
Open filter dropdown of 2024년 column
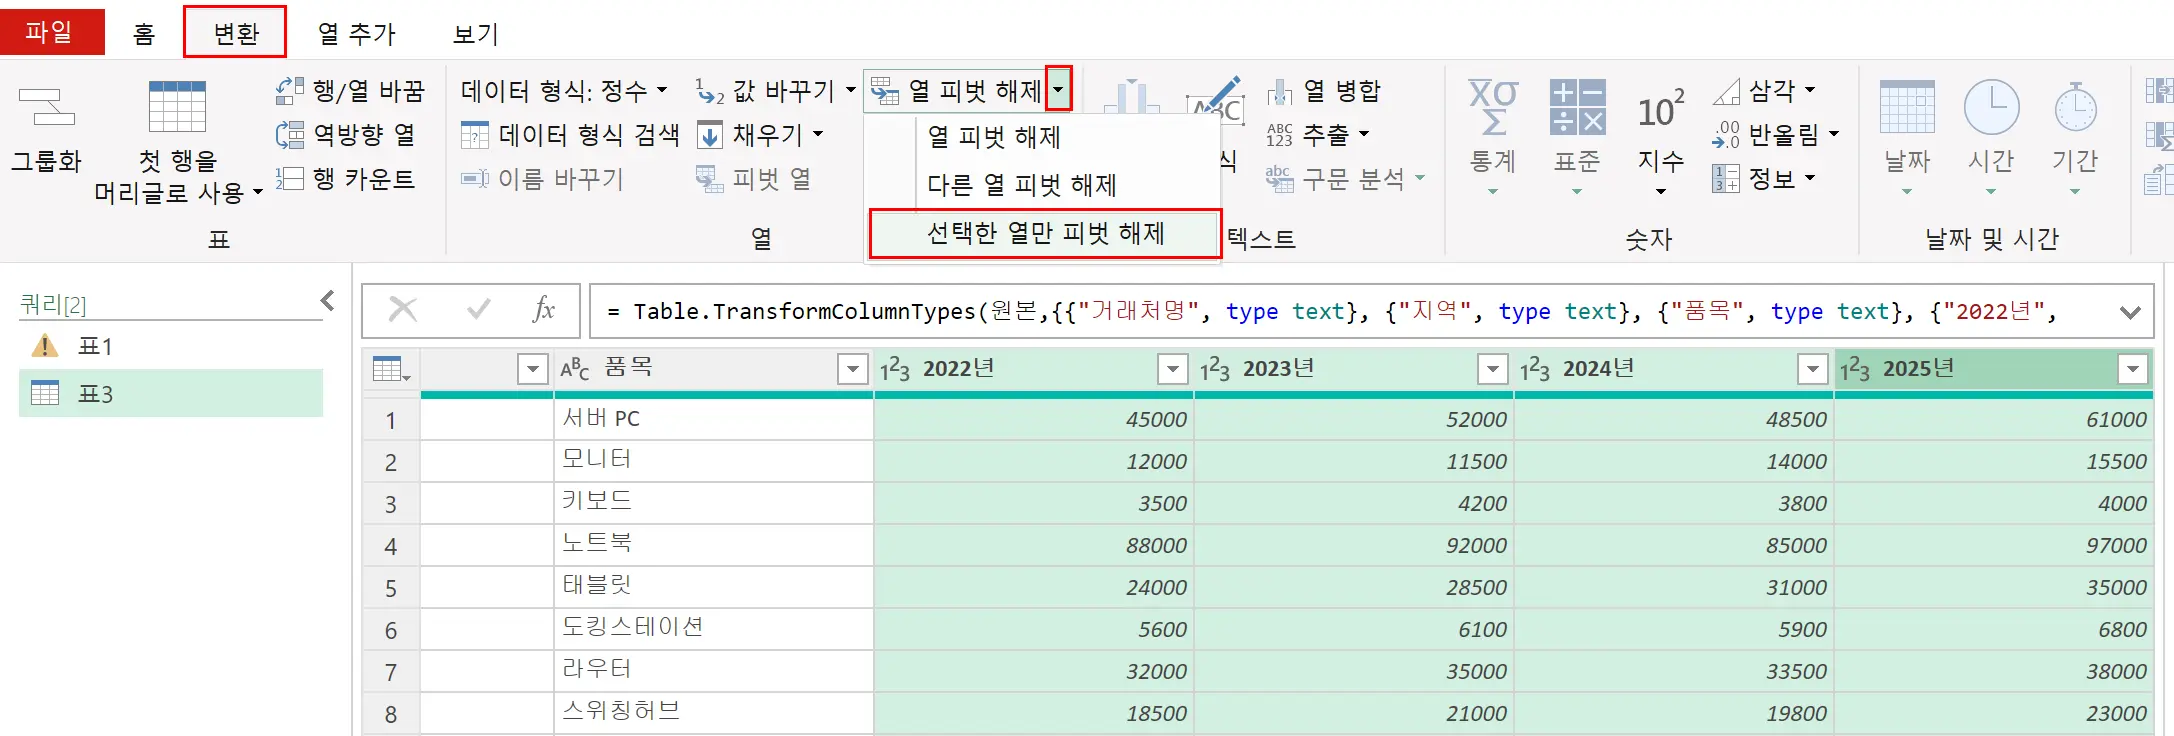click(x=1812, y=369)
